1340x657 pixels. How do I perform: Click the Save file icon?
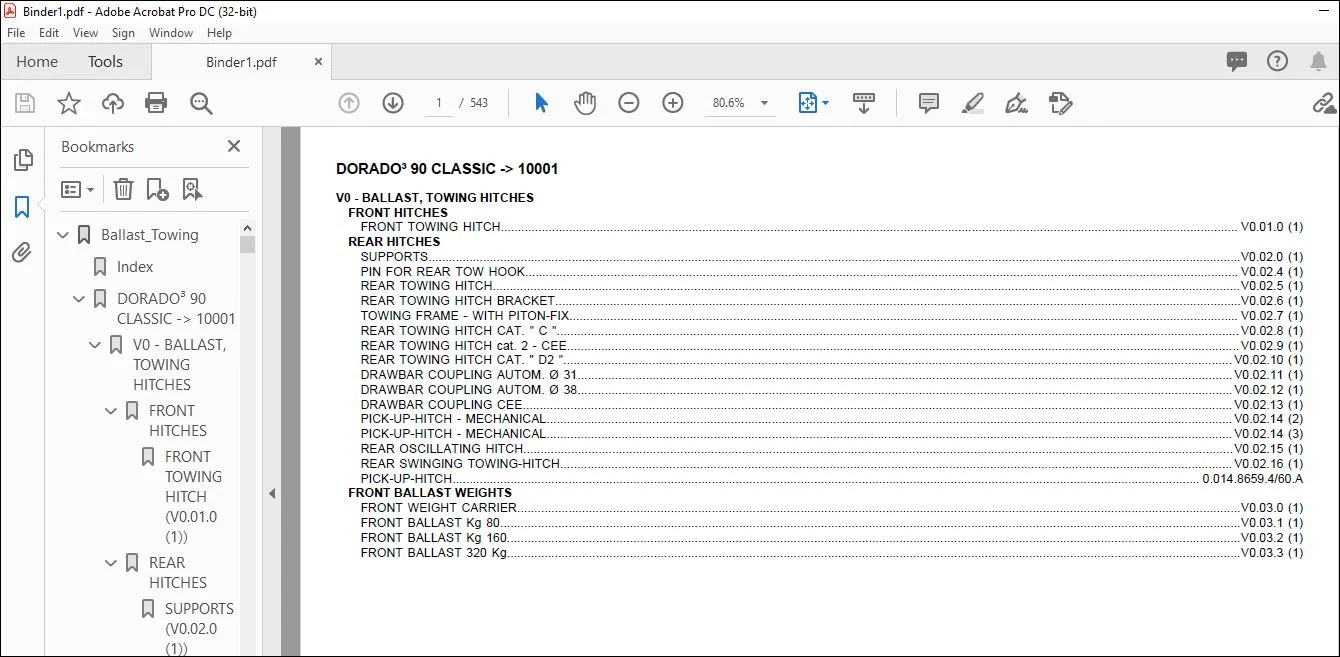[x=25, y=103]
